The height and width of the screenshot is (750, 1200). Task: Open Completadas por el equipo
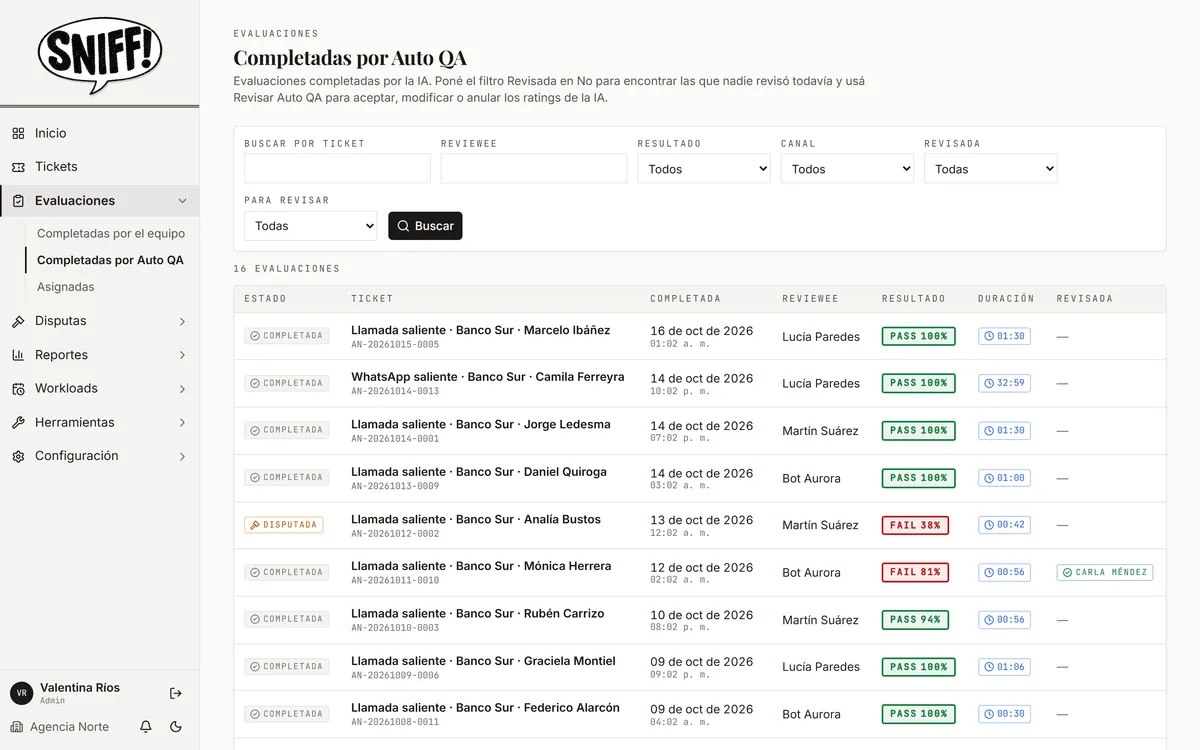[111, 233]
